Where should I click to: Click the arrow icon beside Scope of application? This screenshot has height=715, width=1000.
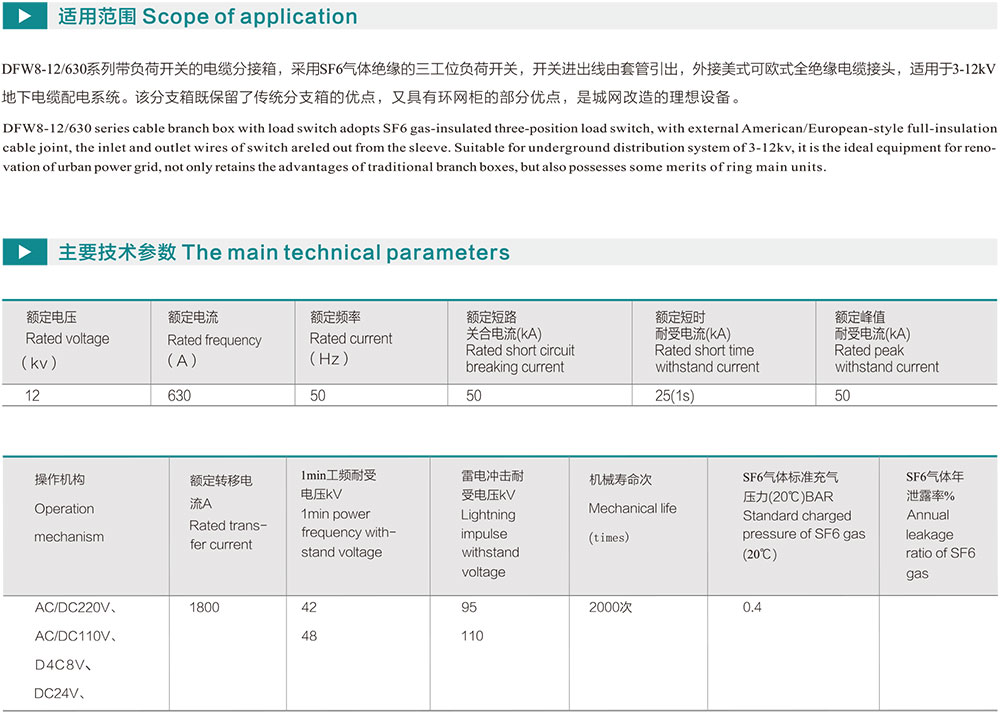[25, 16]
